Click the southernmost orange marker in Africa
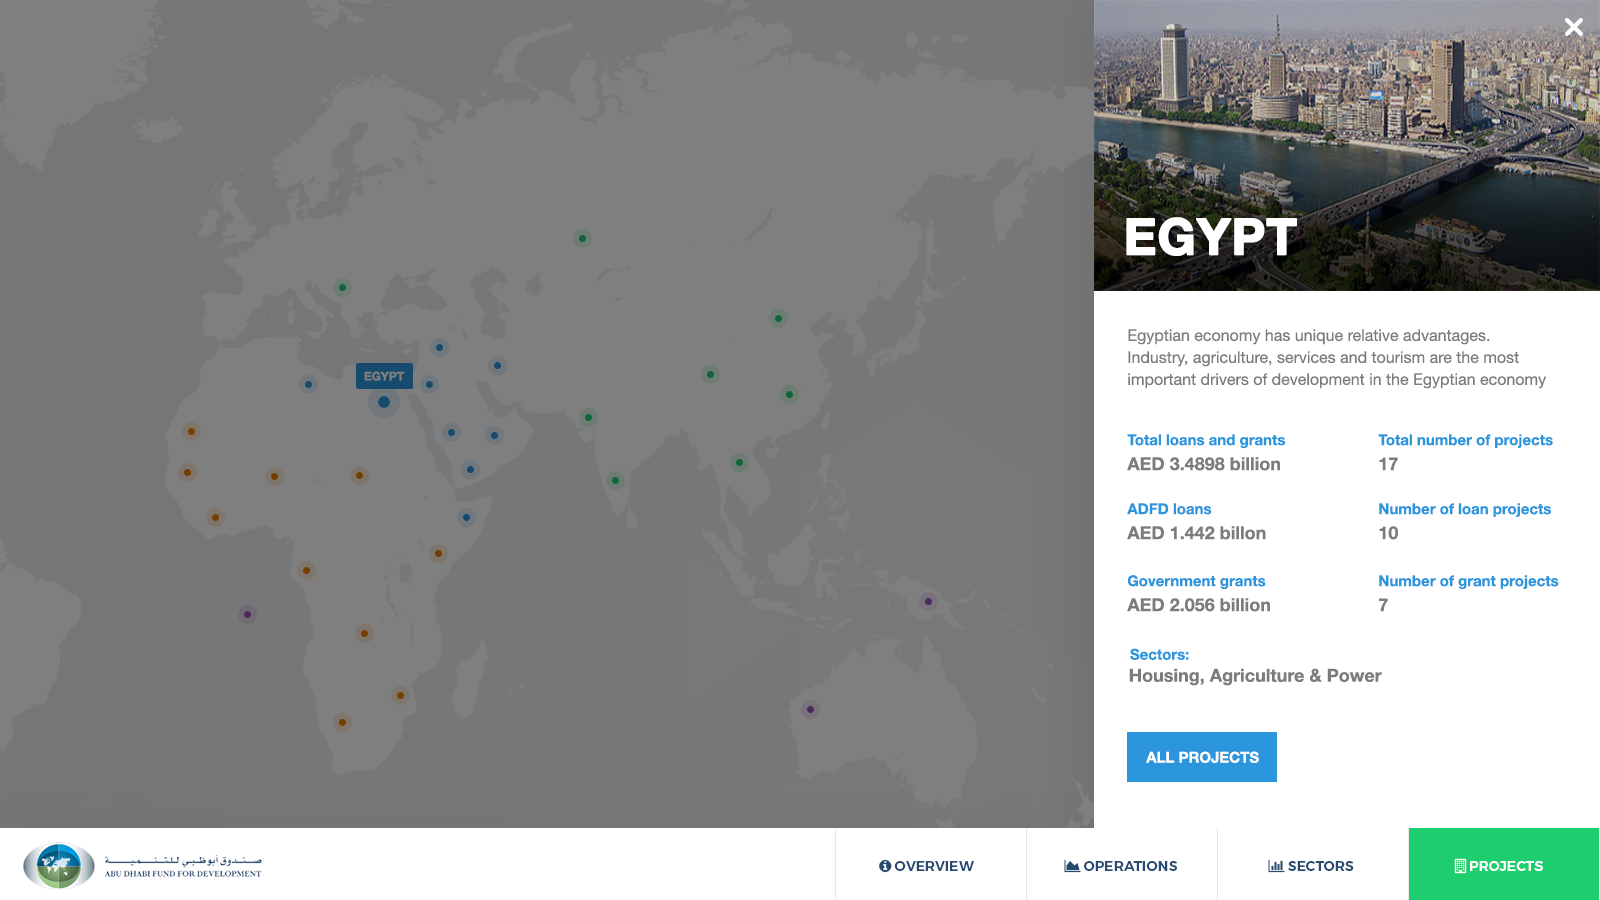The width and height of the screenshot is (1600, 900). (342, 722)
